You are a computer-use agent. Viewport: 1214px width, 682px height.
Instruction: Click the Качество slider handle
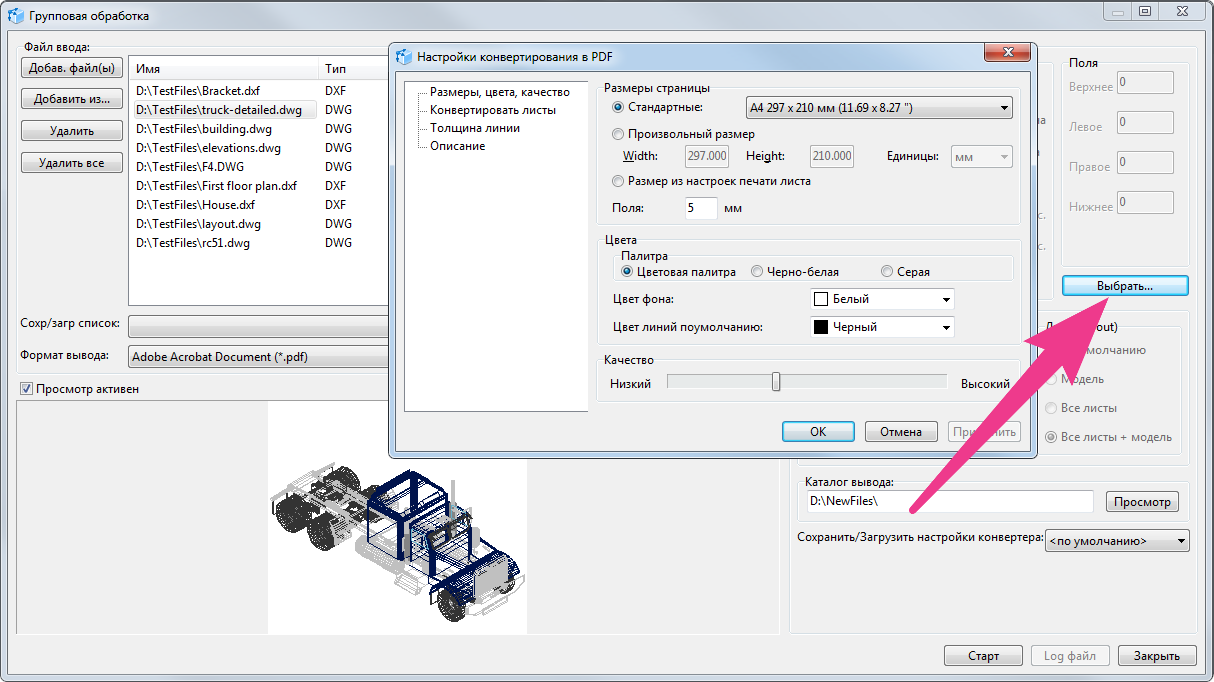[x=776, y=382]
